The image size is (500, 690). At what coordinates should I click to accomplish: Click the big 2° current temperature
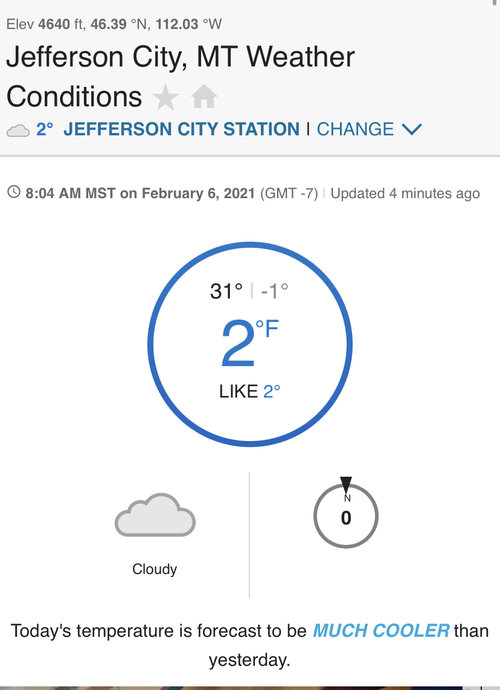238,344
